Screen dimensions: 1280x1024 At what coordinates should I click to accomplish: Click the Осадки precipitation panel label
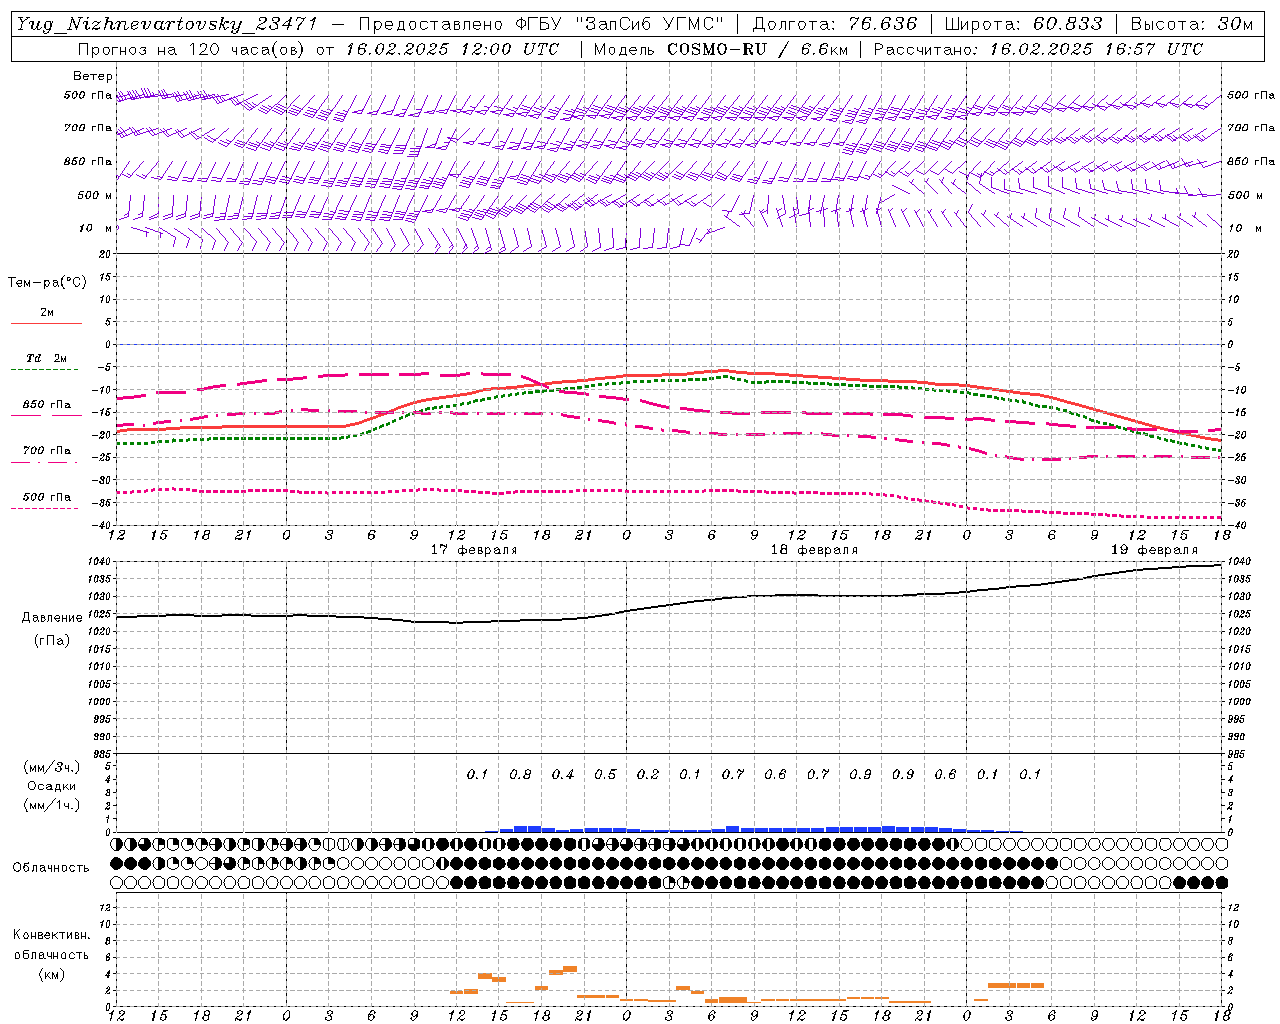52,786
